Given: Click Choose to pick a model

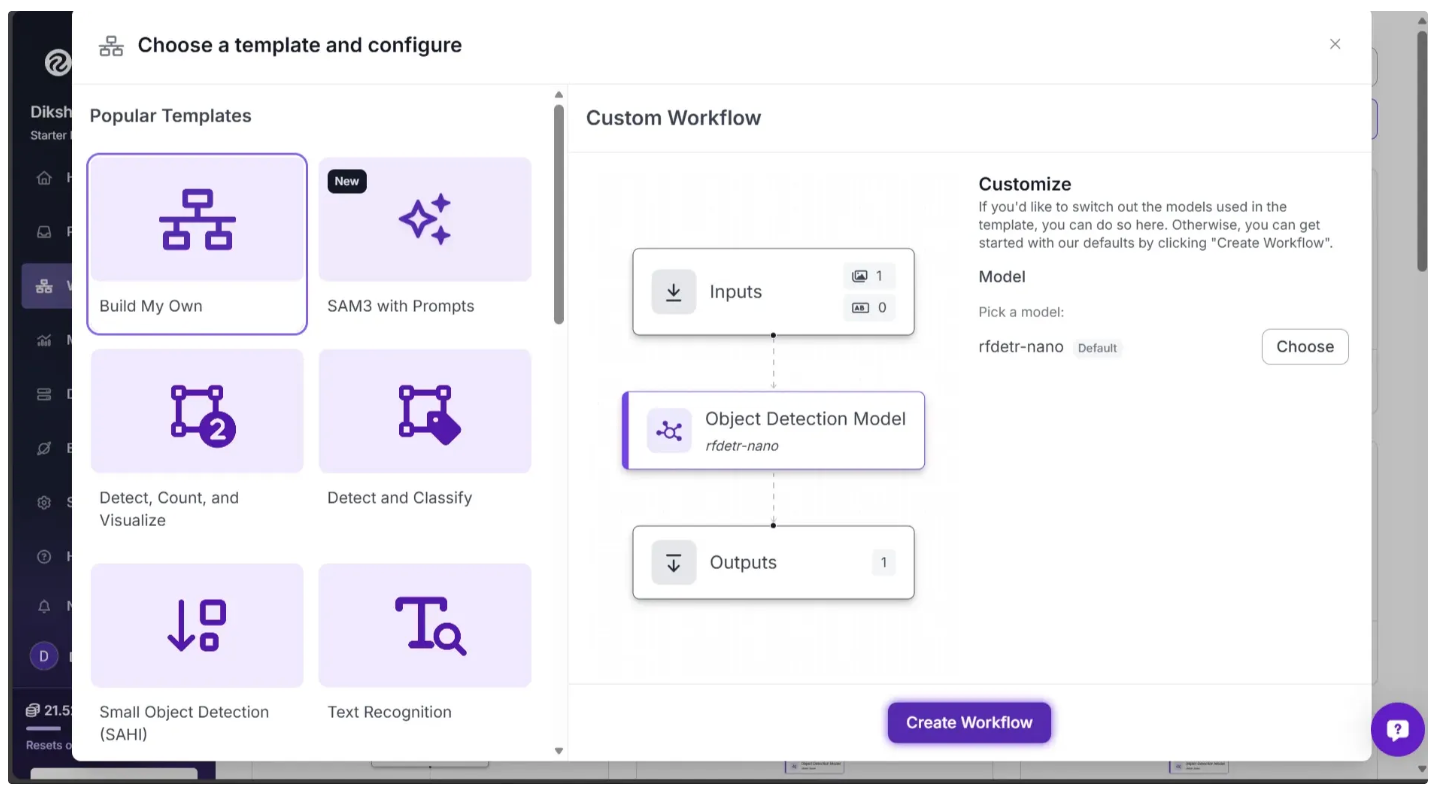Looking at the screenshot, I should tap(1304, 347).
